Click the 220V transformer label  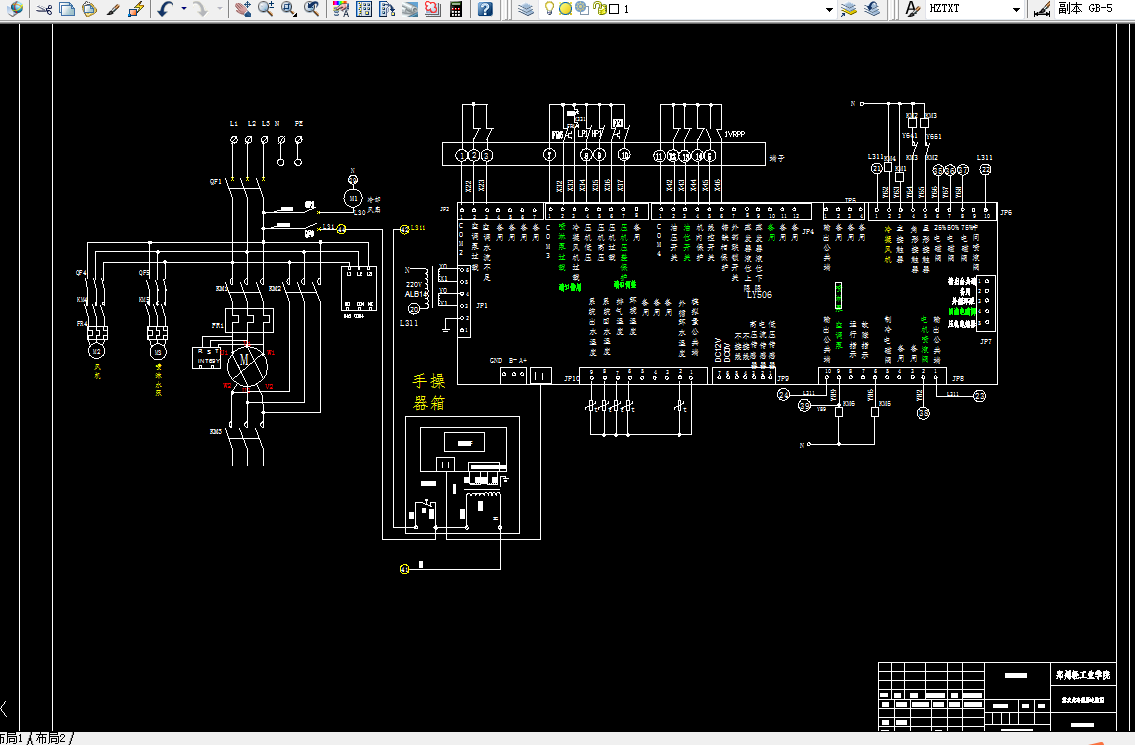point(415,285)
